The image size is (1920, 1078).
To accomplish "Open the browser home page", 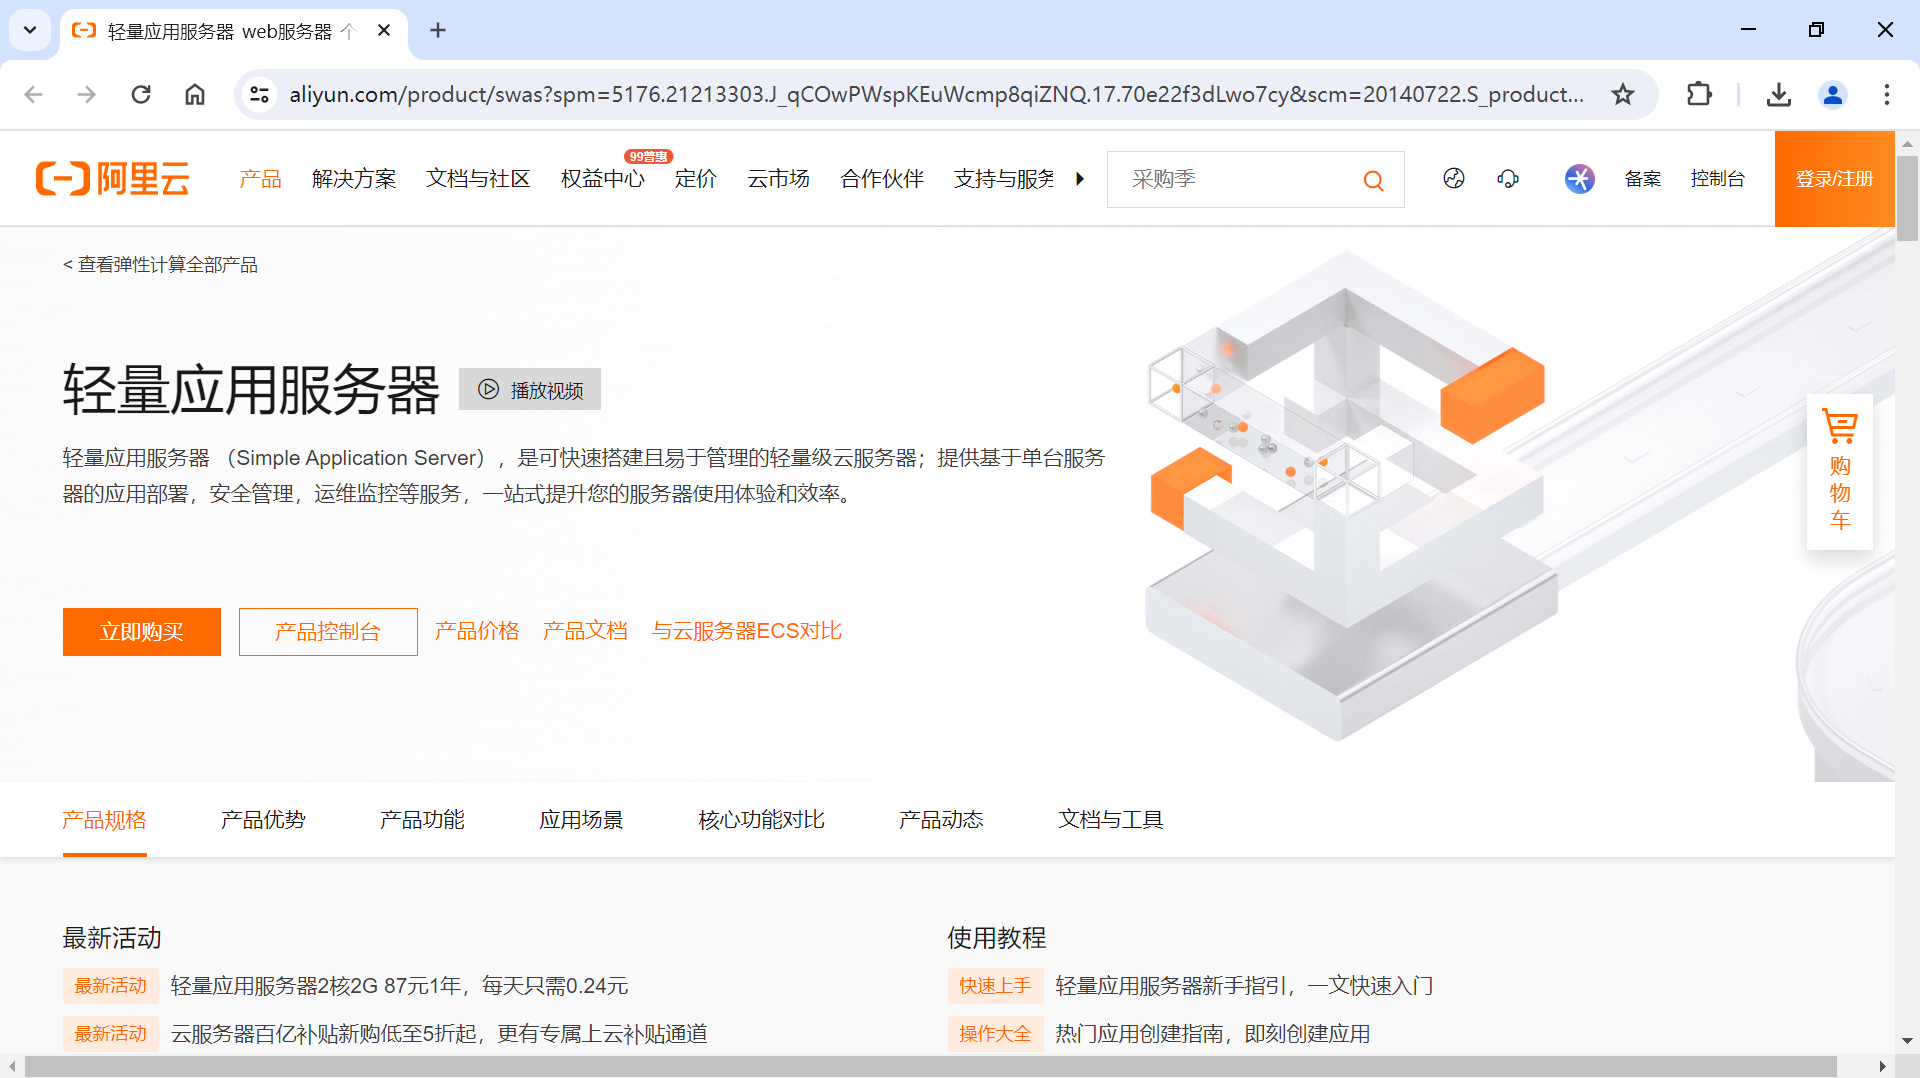I will tap(195, 94).
